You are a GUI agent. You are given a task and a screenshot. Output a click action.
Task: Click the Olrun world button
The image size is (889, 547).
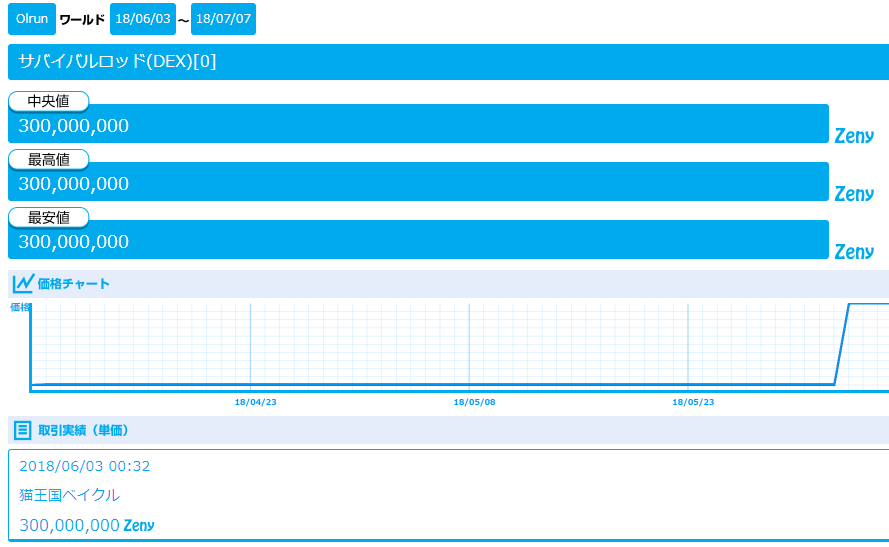[32, 19]
